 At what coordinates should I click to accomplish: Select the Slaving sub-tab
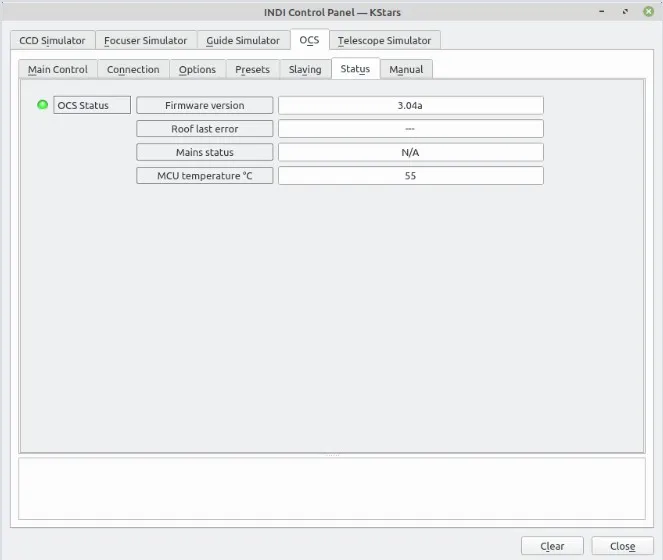coord(305,69)
